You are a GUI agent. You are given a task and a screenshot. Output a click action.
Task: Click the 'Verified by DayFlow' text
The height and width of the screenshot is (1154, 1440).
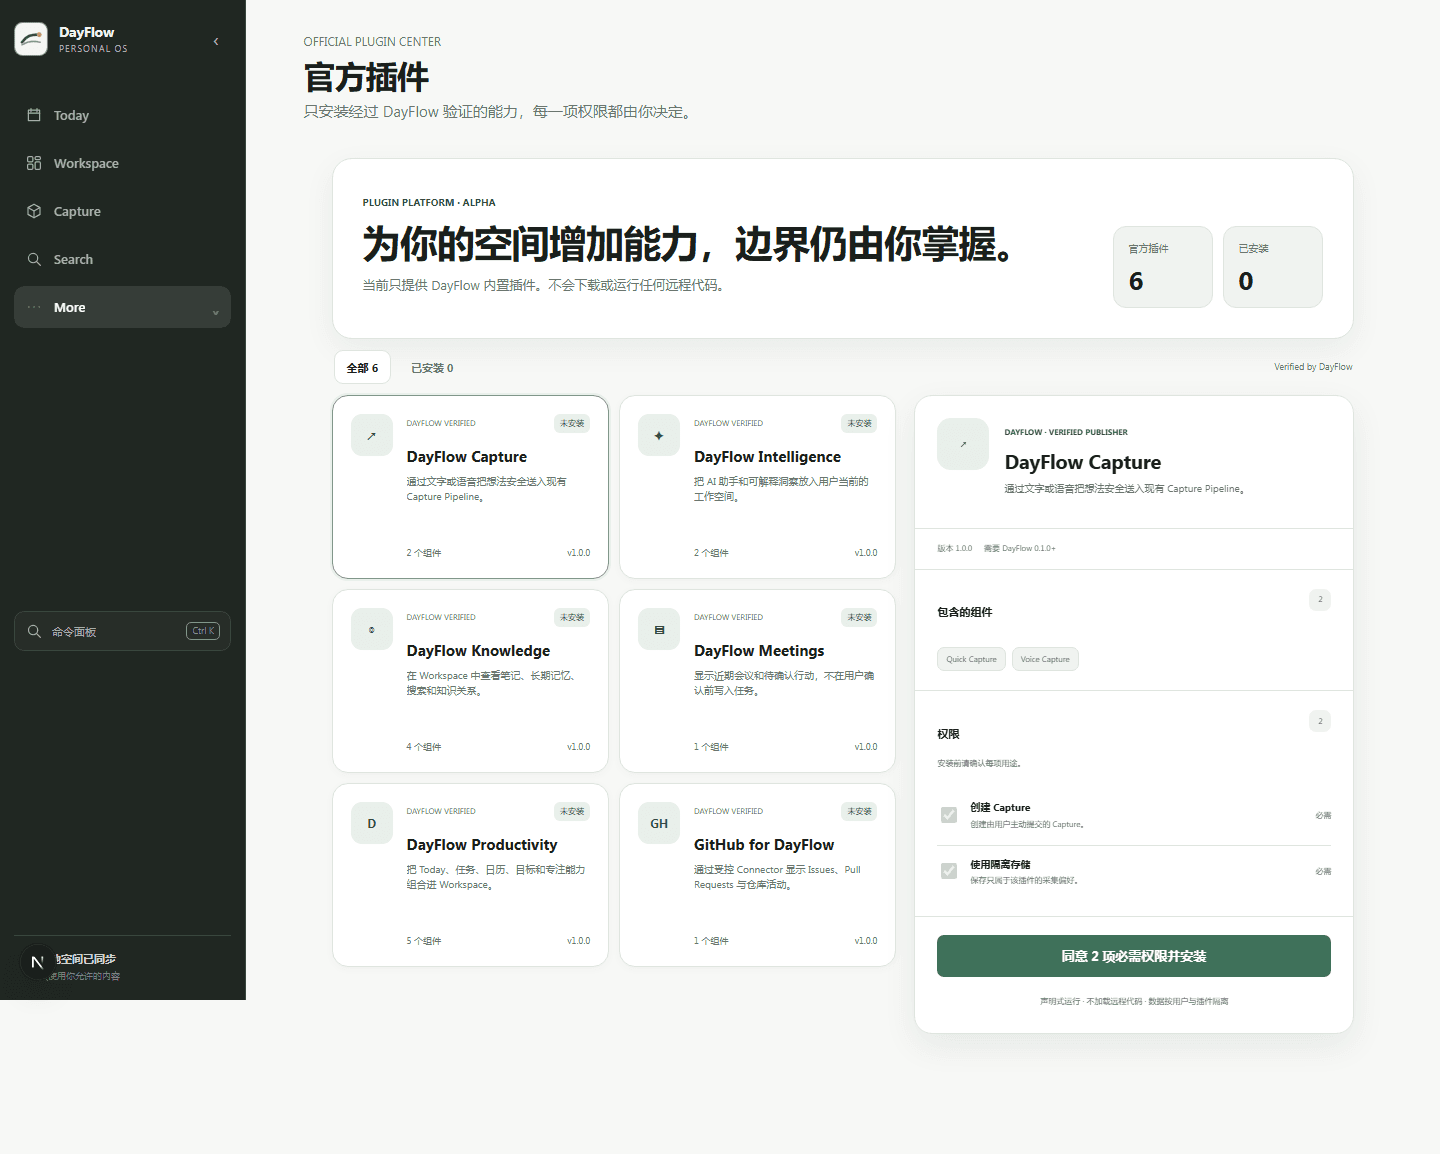pyautogui.click(x=1313, y=367)
